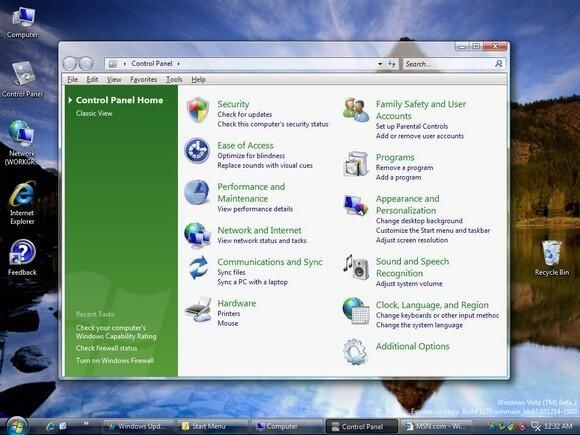Click the Security shield icon
580x435 pixels.
point(198,110)
